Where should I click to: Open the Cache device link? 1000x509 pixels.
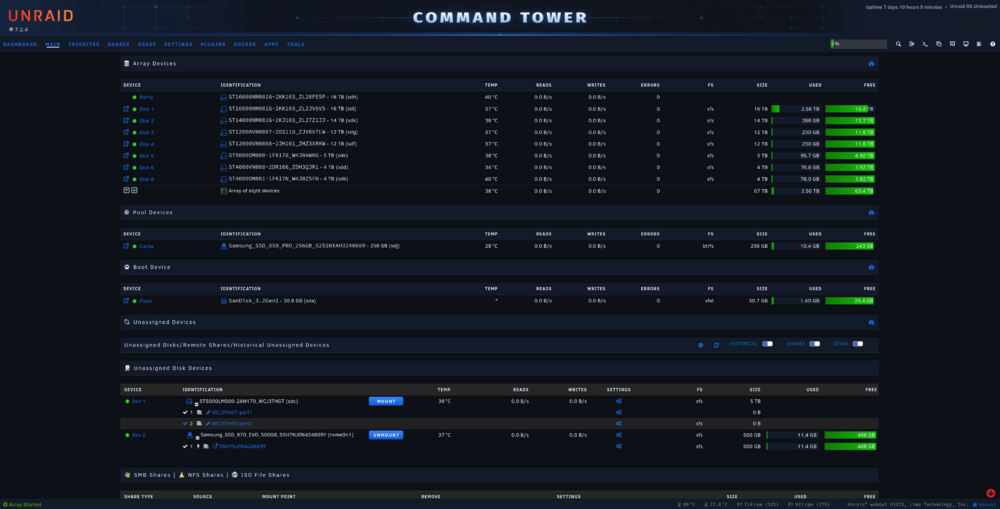click(x=147, y=246)
